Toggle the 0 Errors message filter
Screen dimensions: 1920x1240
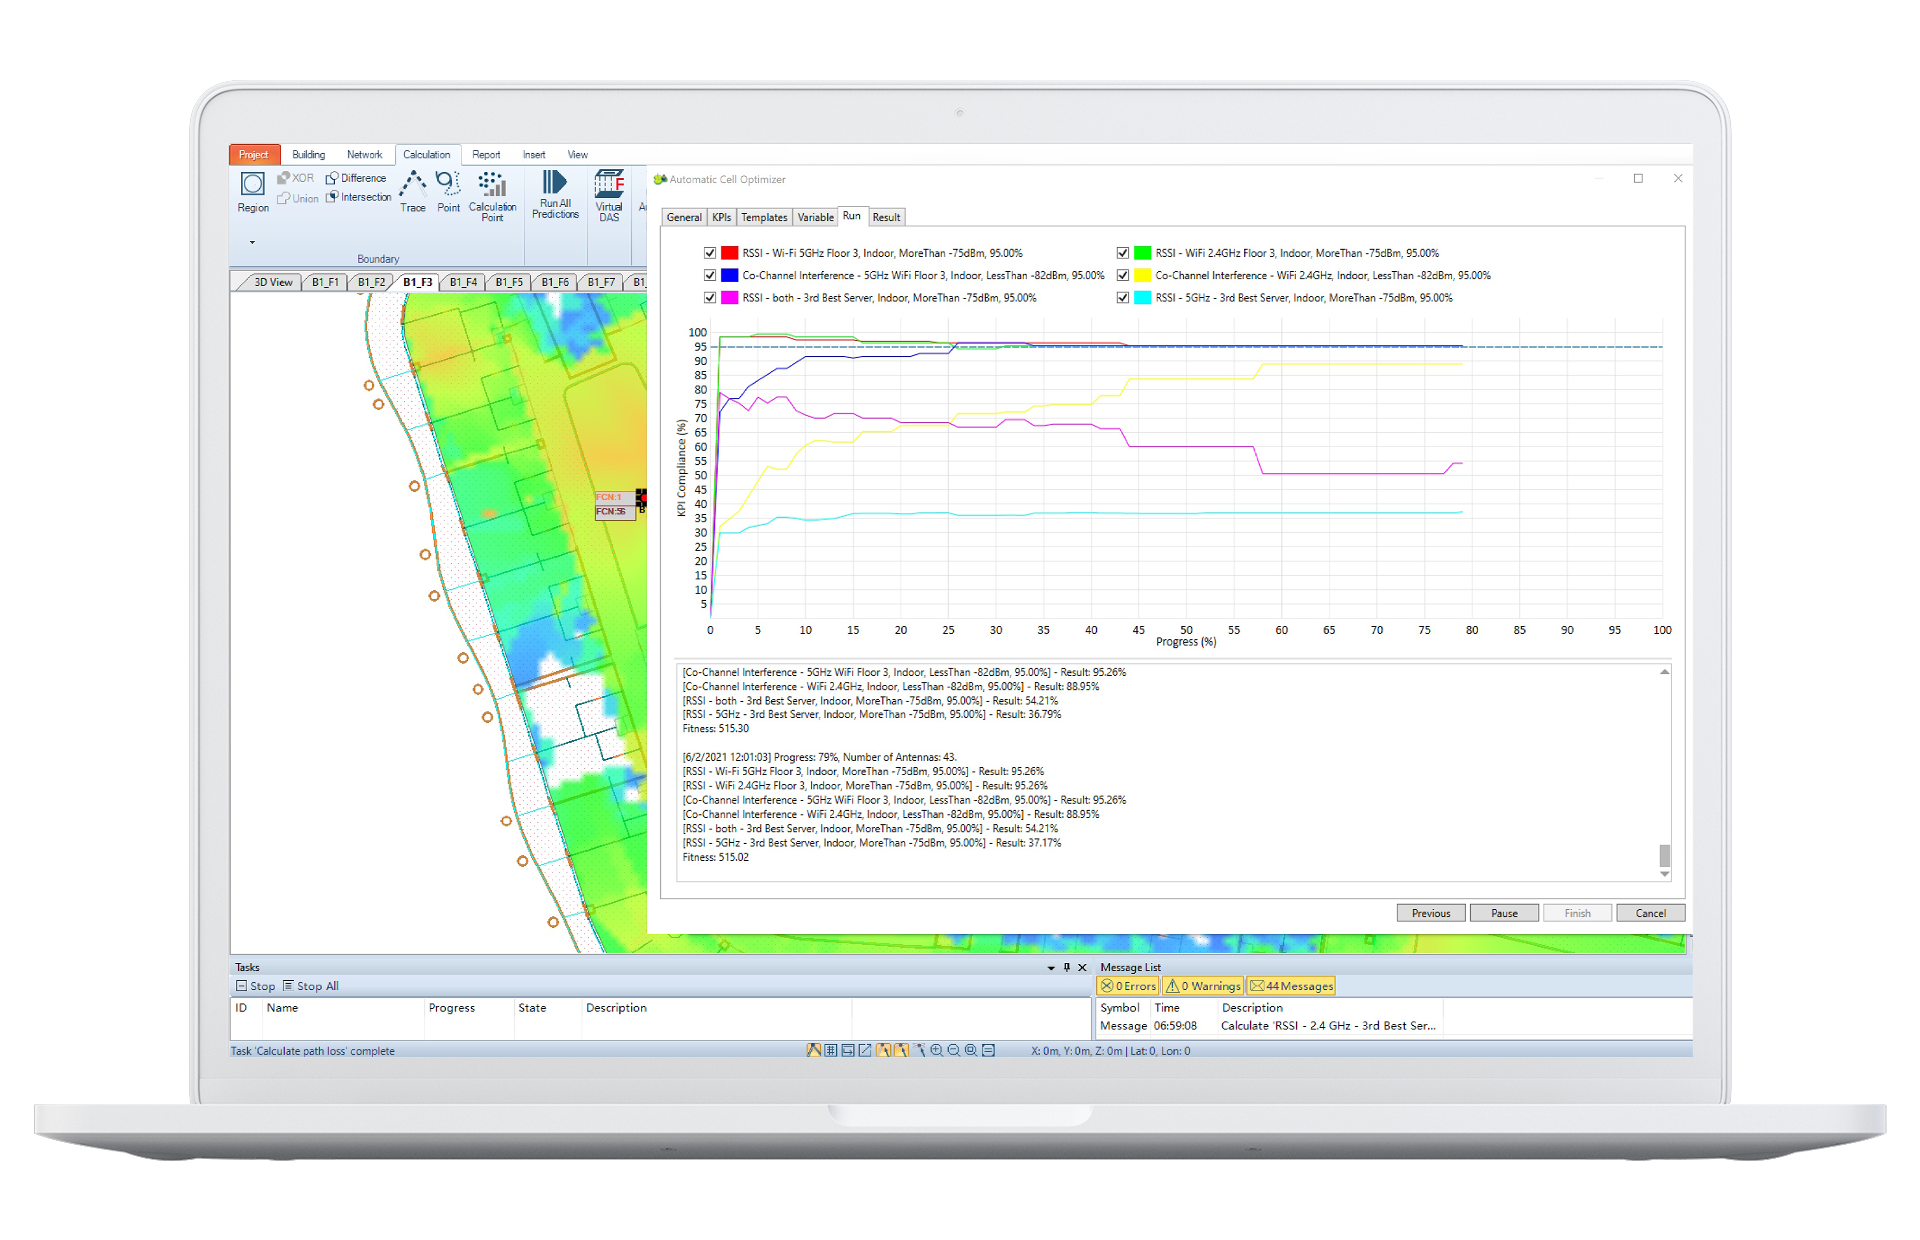[x=1128, y=986]
